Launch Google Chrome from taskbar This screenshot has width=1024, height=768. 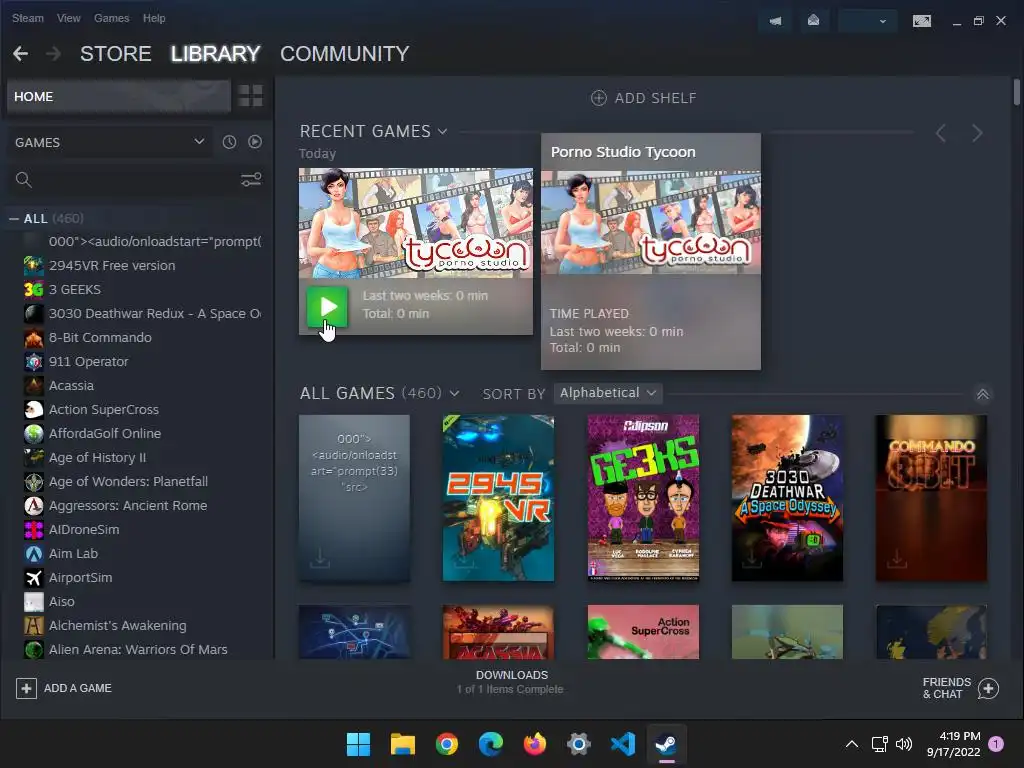point(447,744)
